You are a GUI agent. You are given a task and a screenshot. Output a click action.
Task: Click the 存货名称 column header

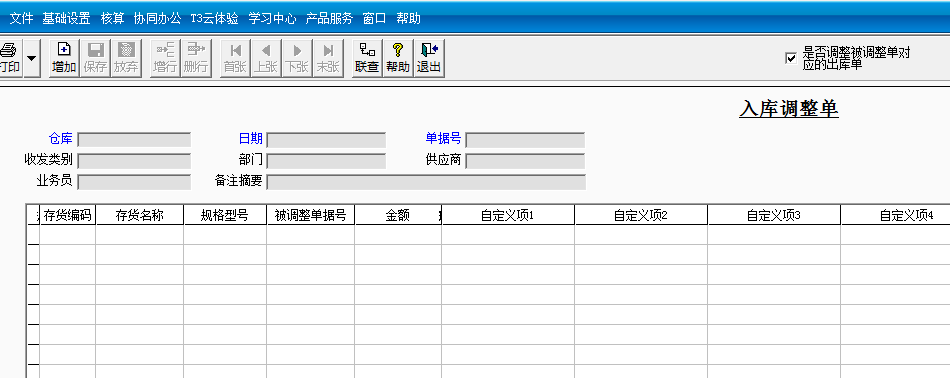pos(139,215)
